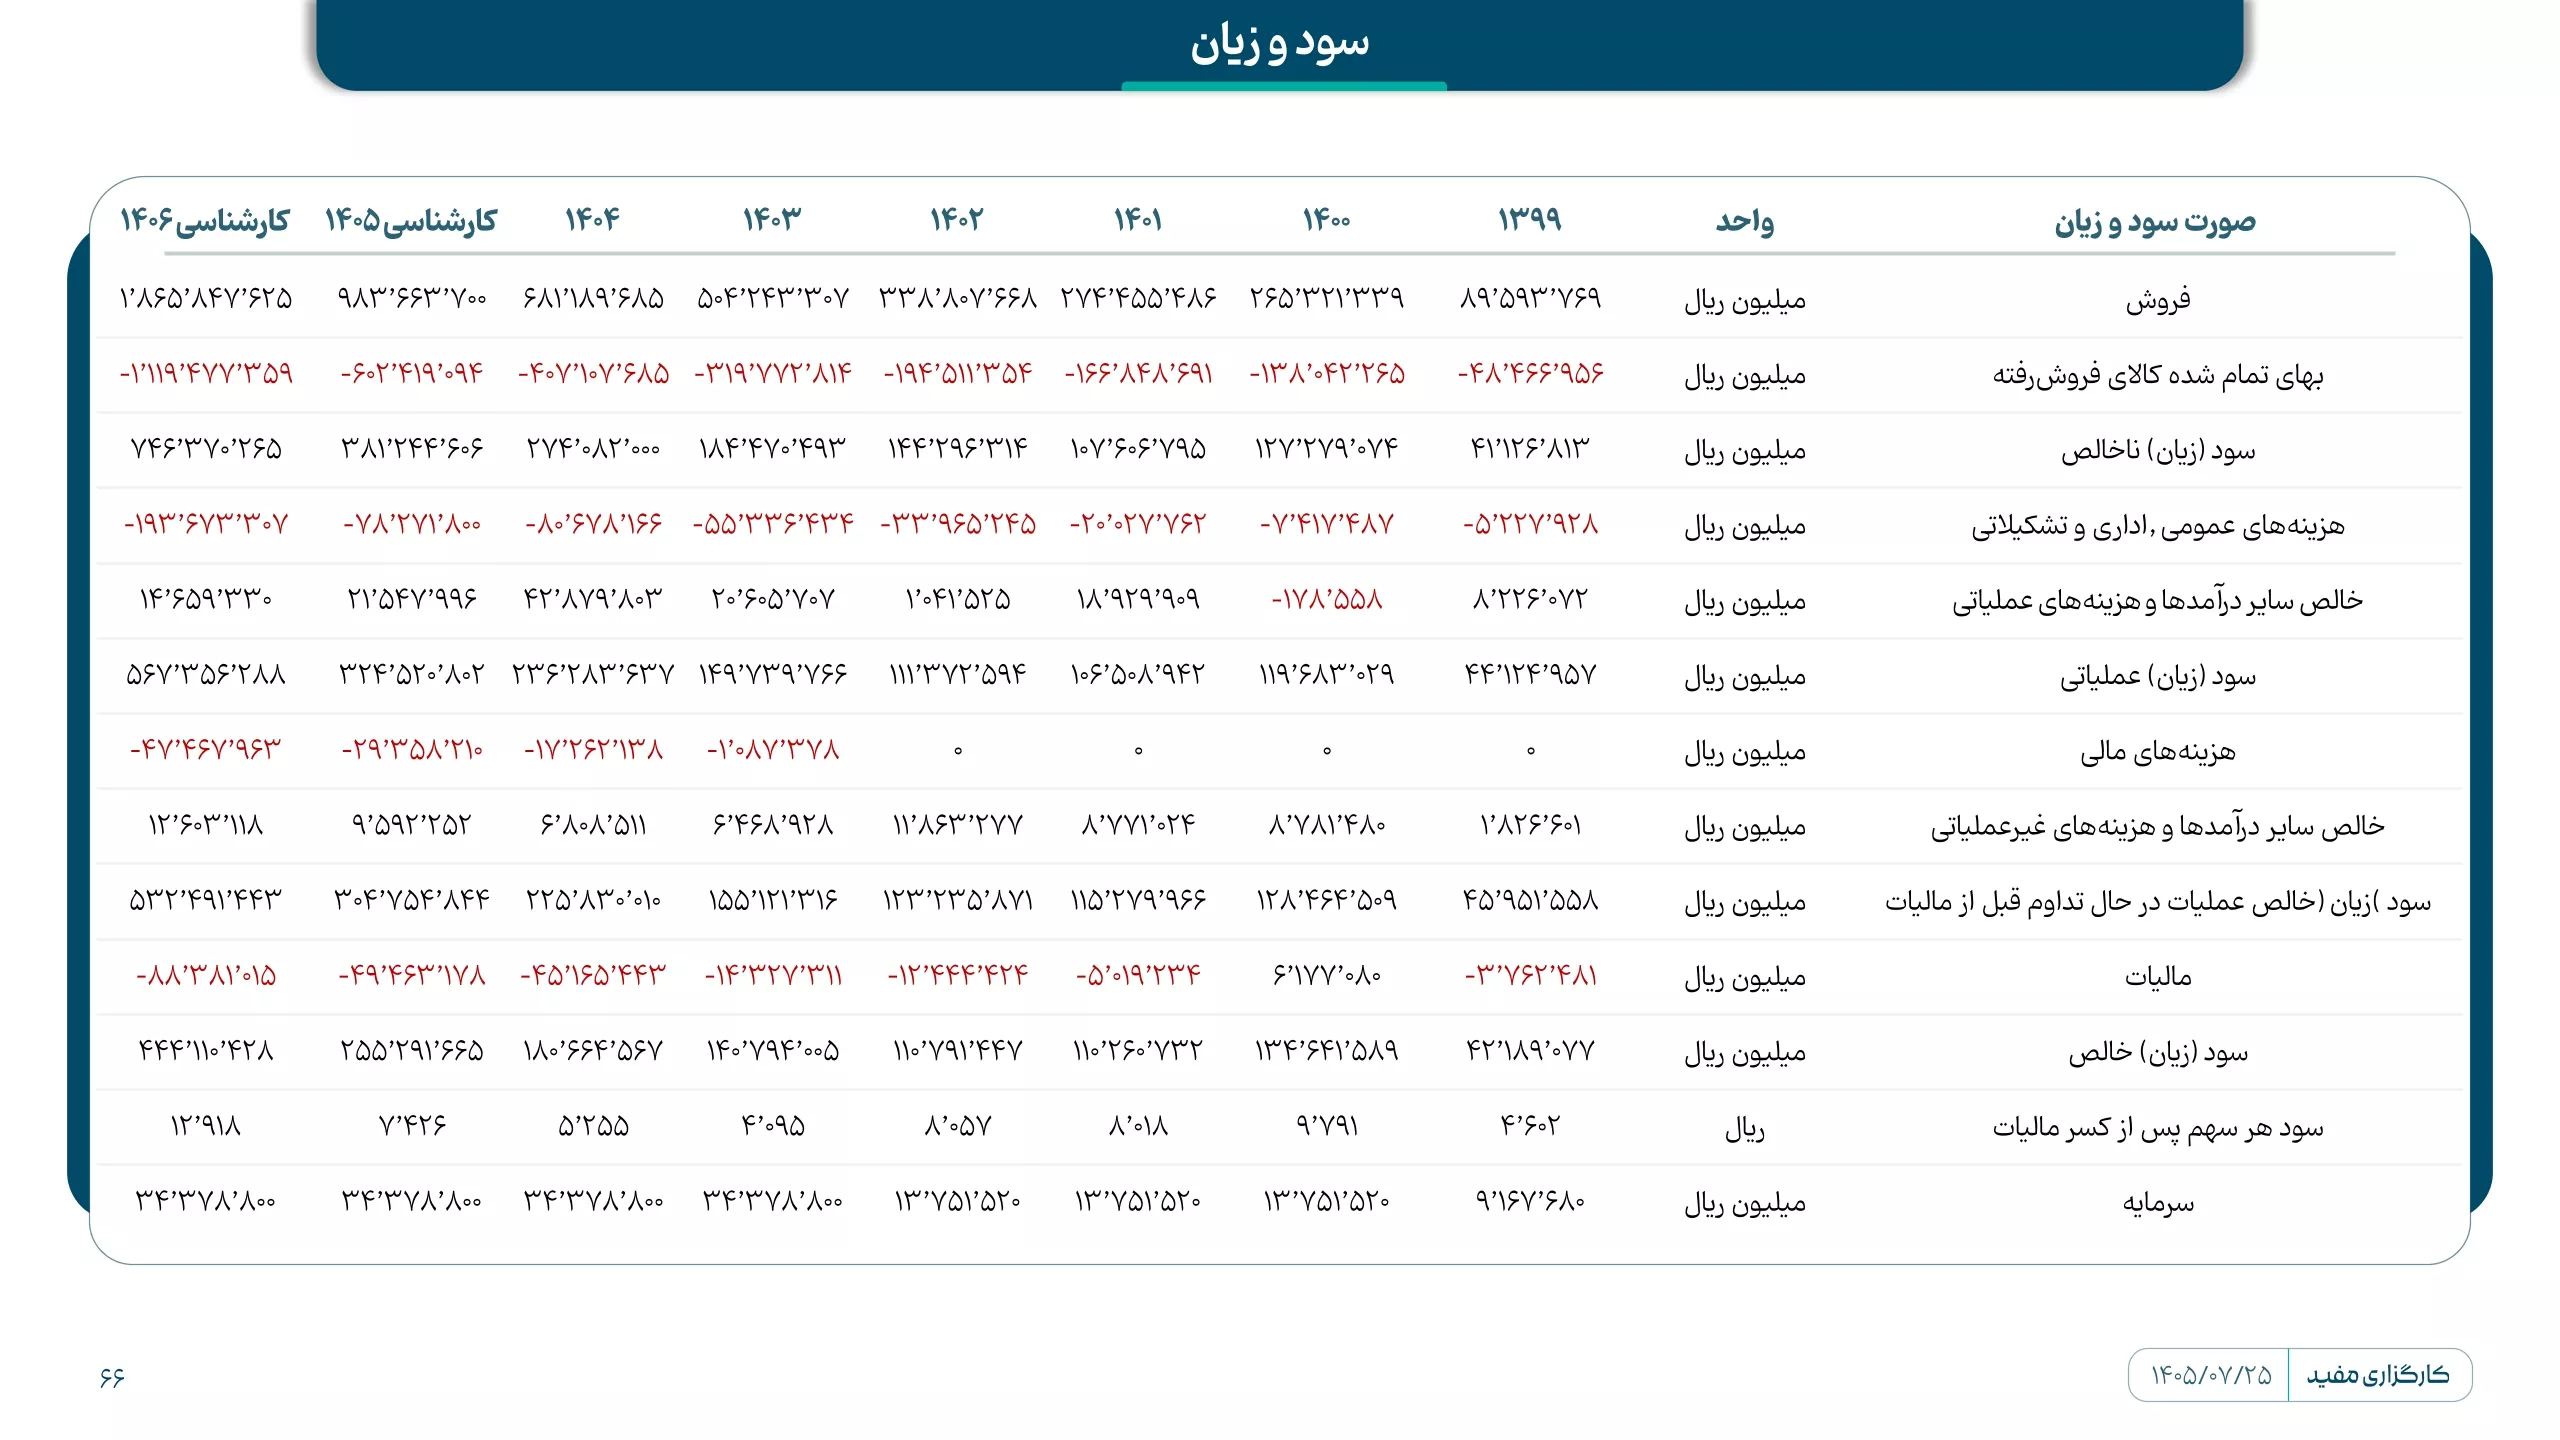
Task: Select capital value '۹٬۱۶۷٬۶۸۰'
Action: click(1529, 1201)
